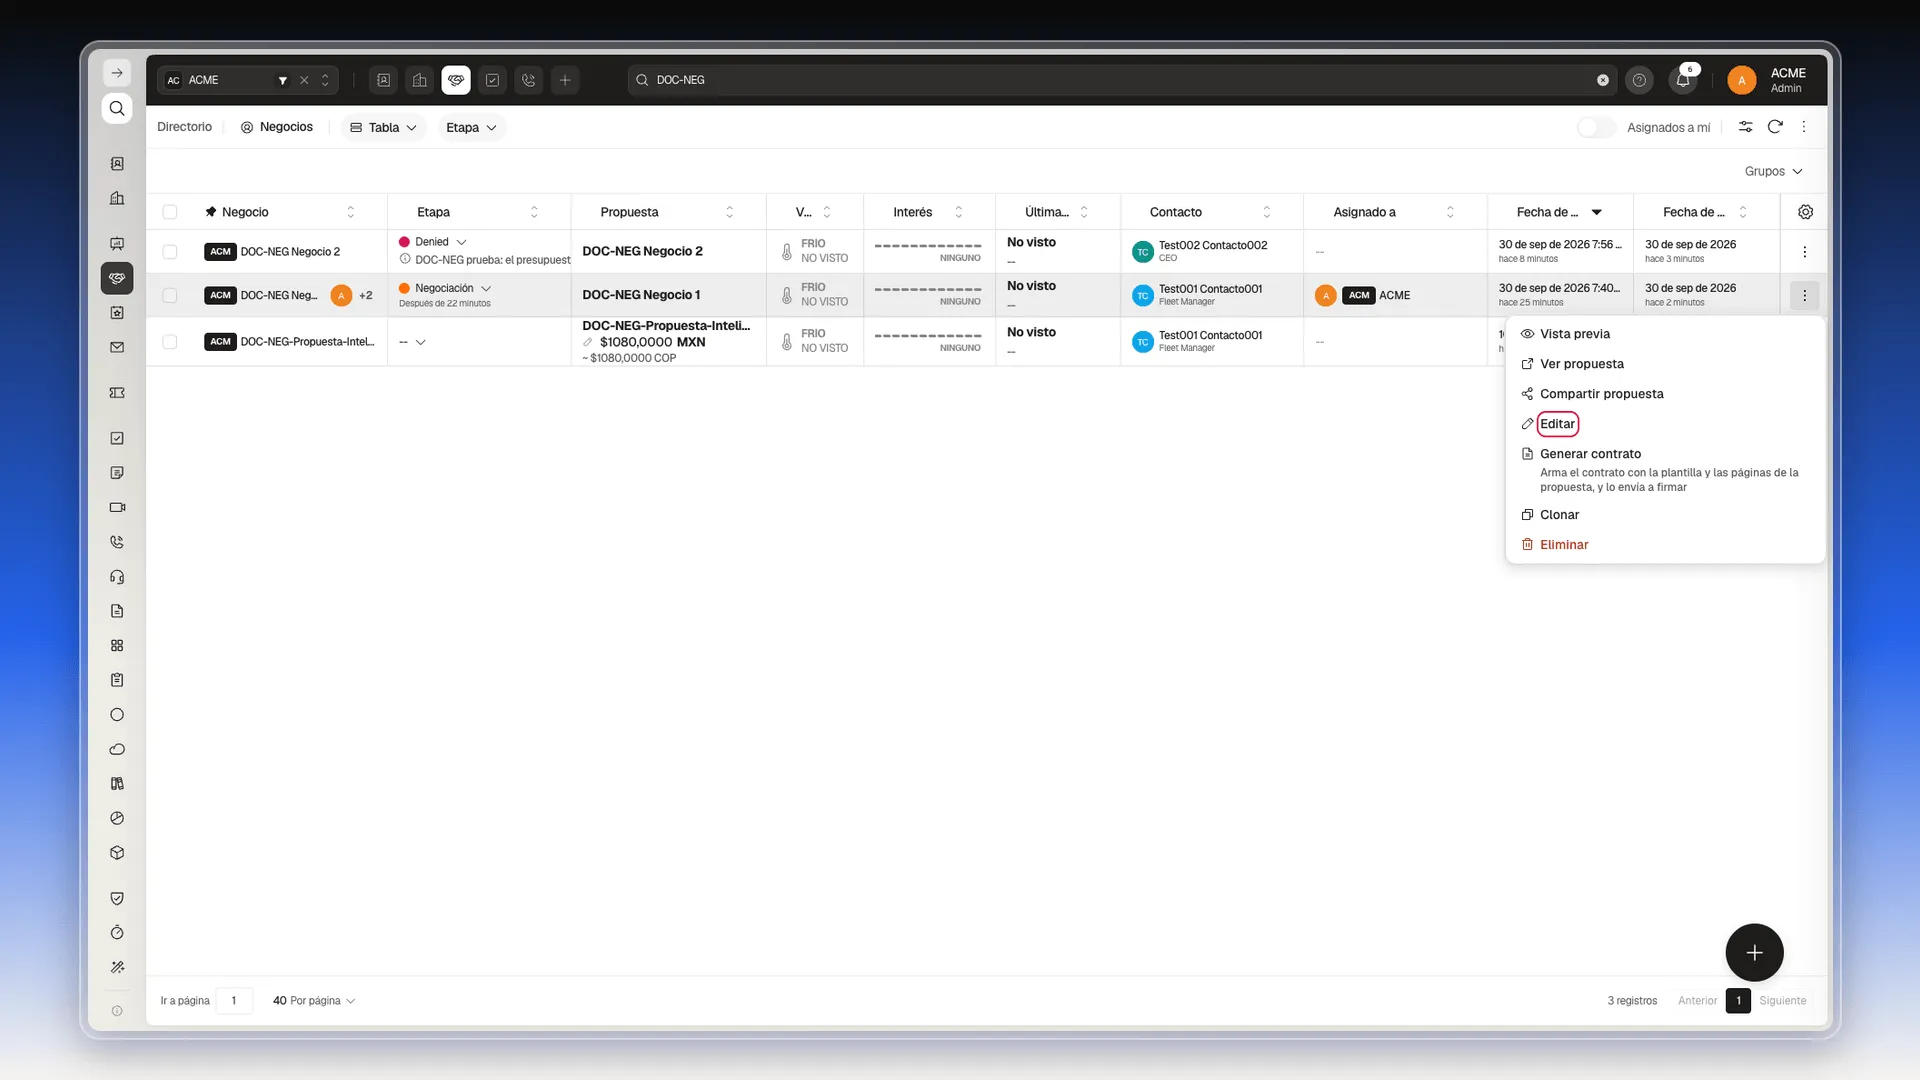
Task: Open the notifications bell
Action: (1683, 80)
